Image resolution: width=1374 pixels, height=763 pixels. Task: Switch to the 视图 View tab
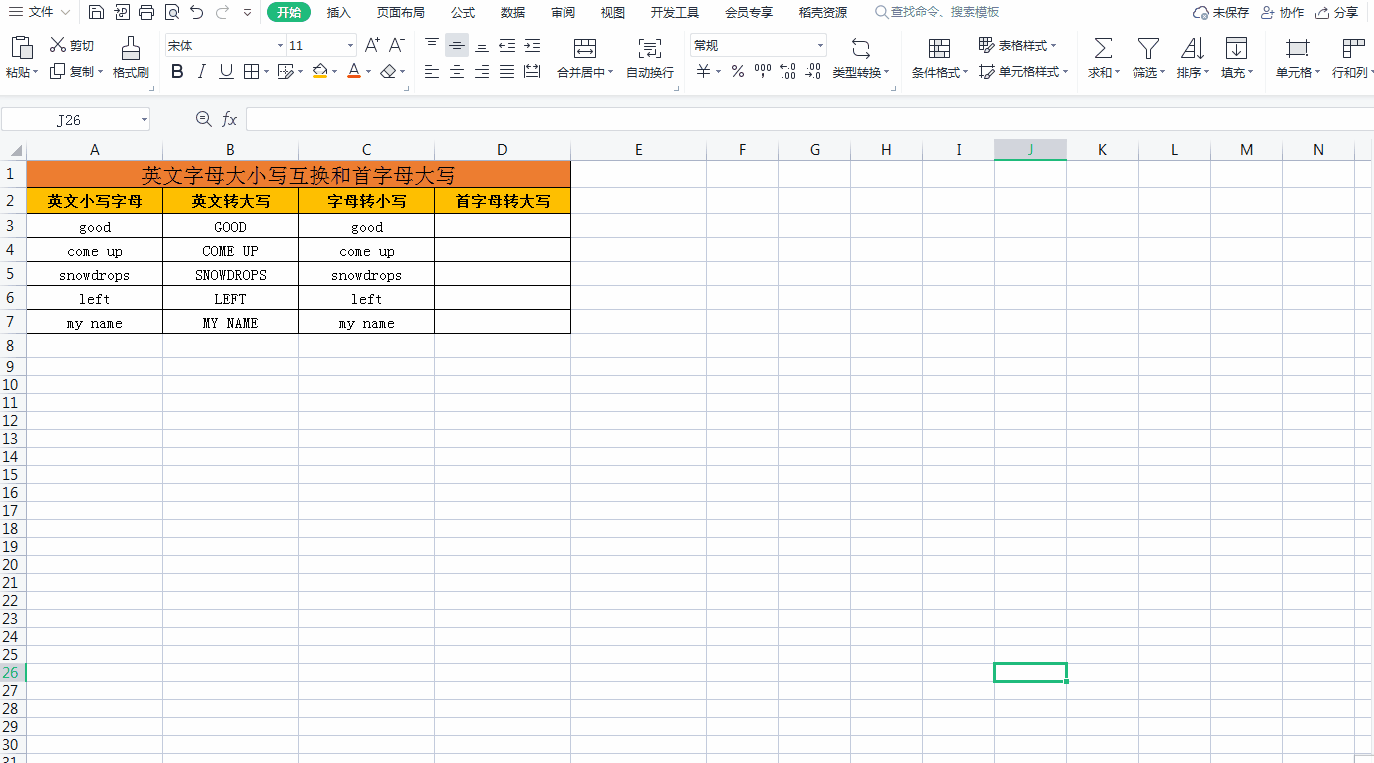[x=613, y=13]
